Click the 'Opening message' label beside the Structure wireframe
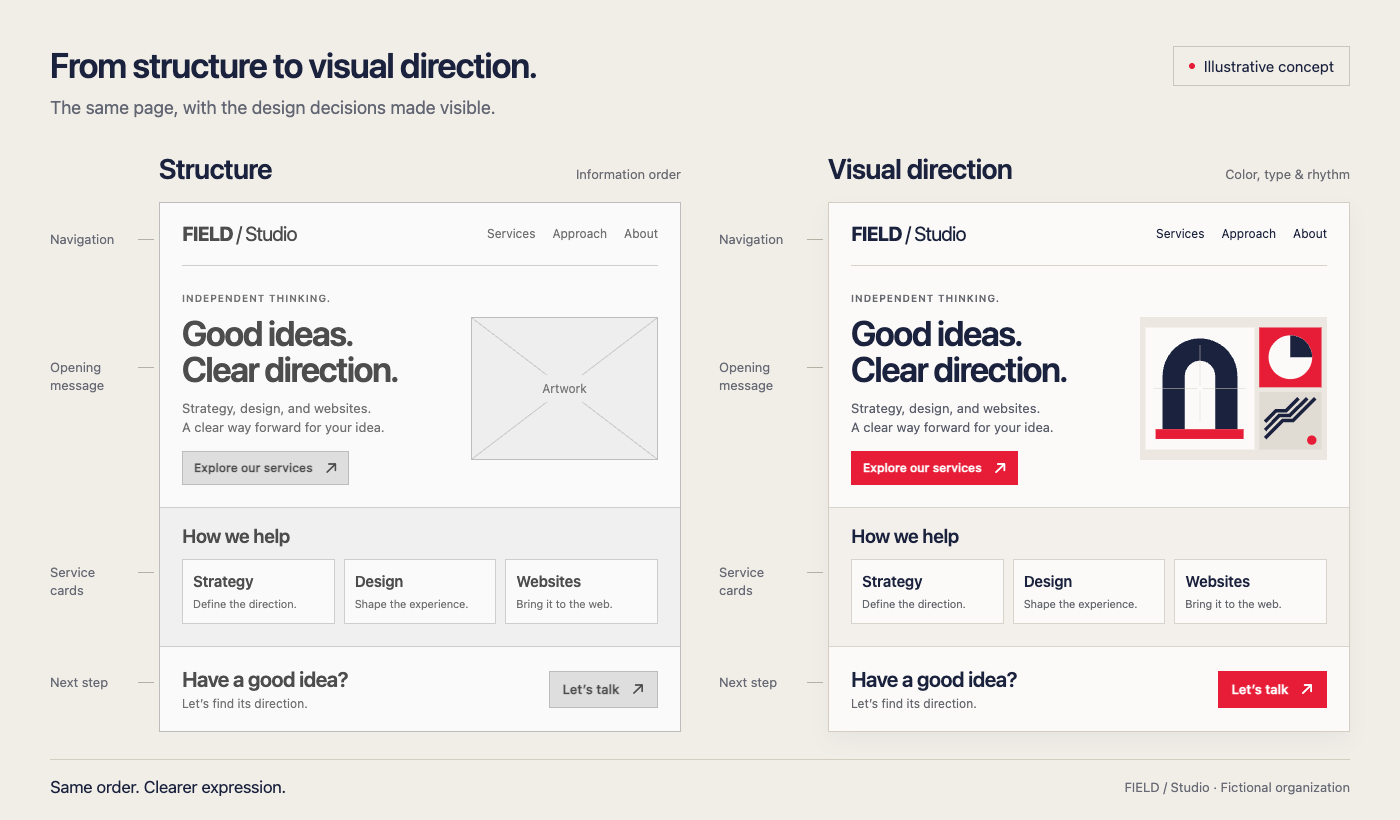 [77, 376]
